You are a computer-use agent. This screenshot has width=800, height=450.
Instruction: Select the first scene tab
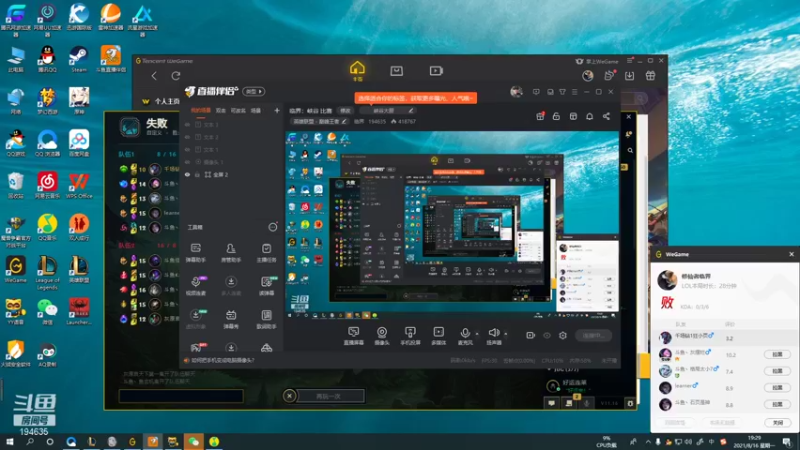click(201, 110)
